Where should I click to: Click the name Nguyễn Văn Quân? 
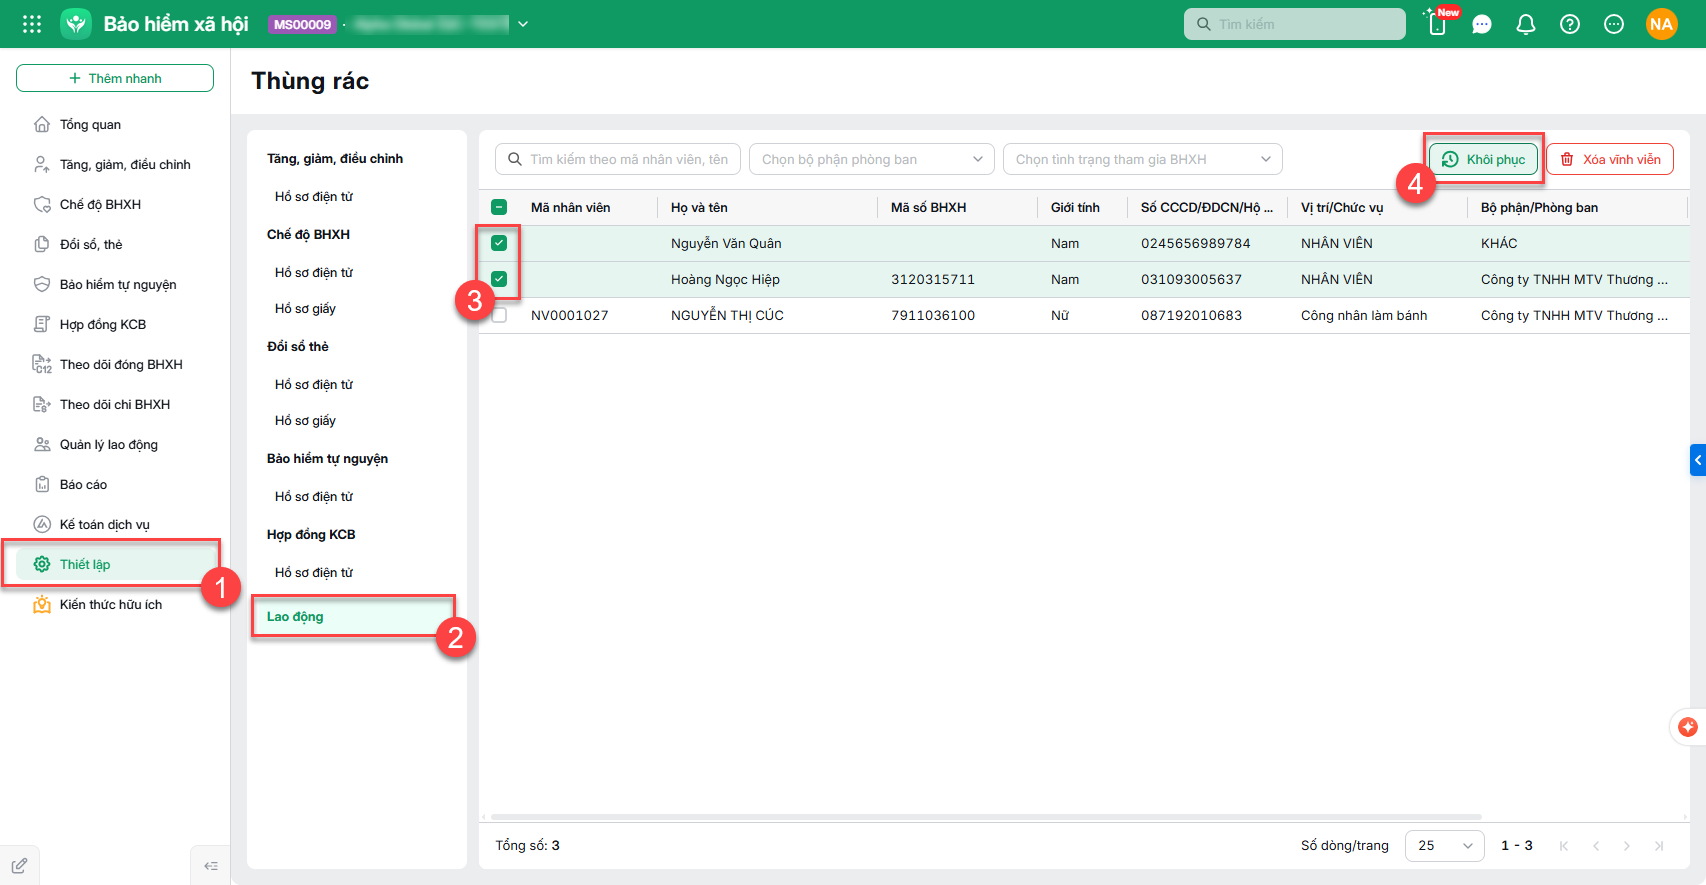click(726, 243)
